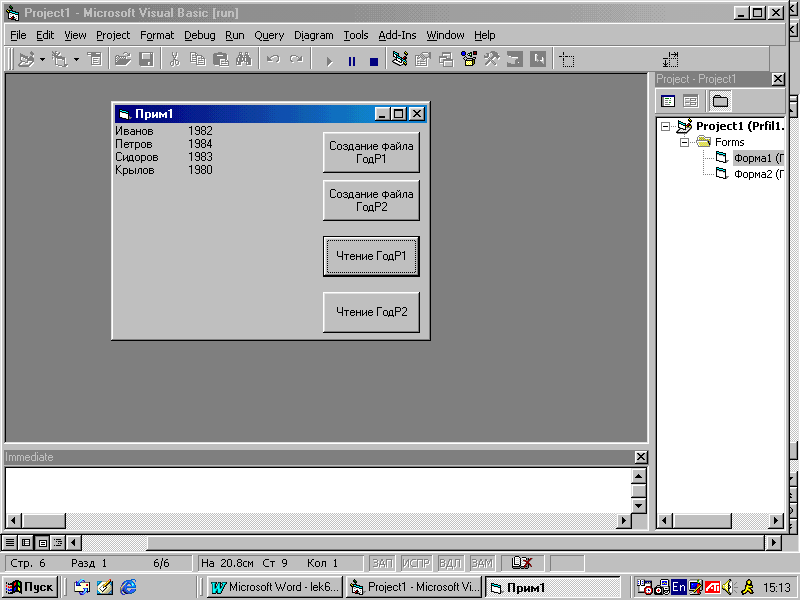Viewport: 800px width, 600px height.
Task: Click the spelling status book icon
Action: click(x=522, y=563)
